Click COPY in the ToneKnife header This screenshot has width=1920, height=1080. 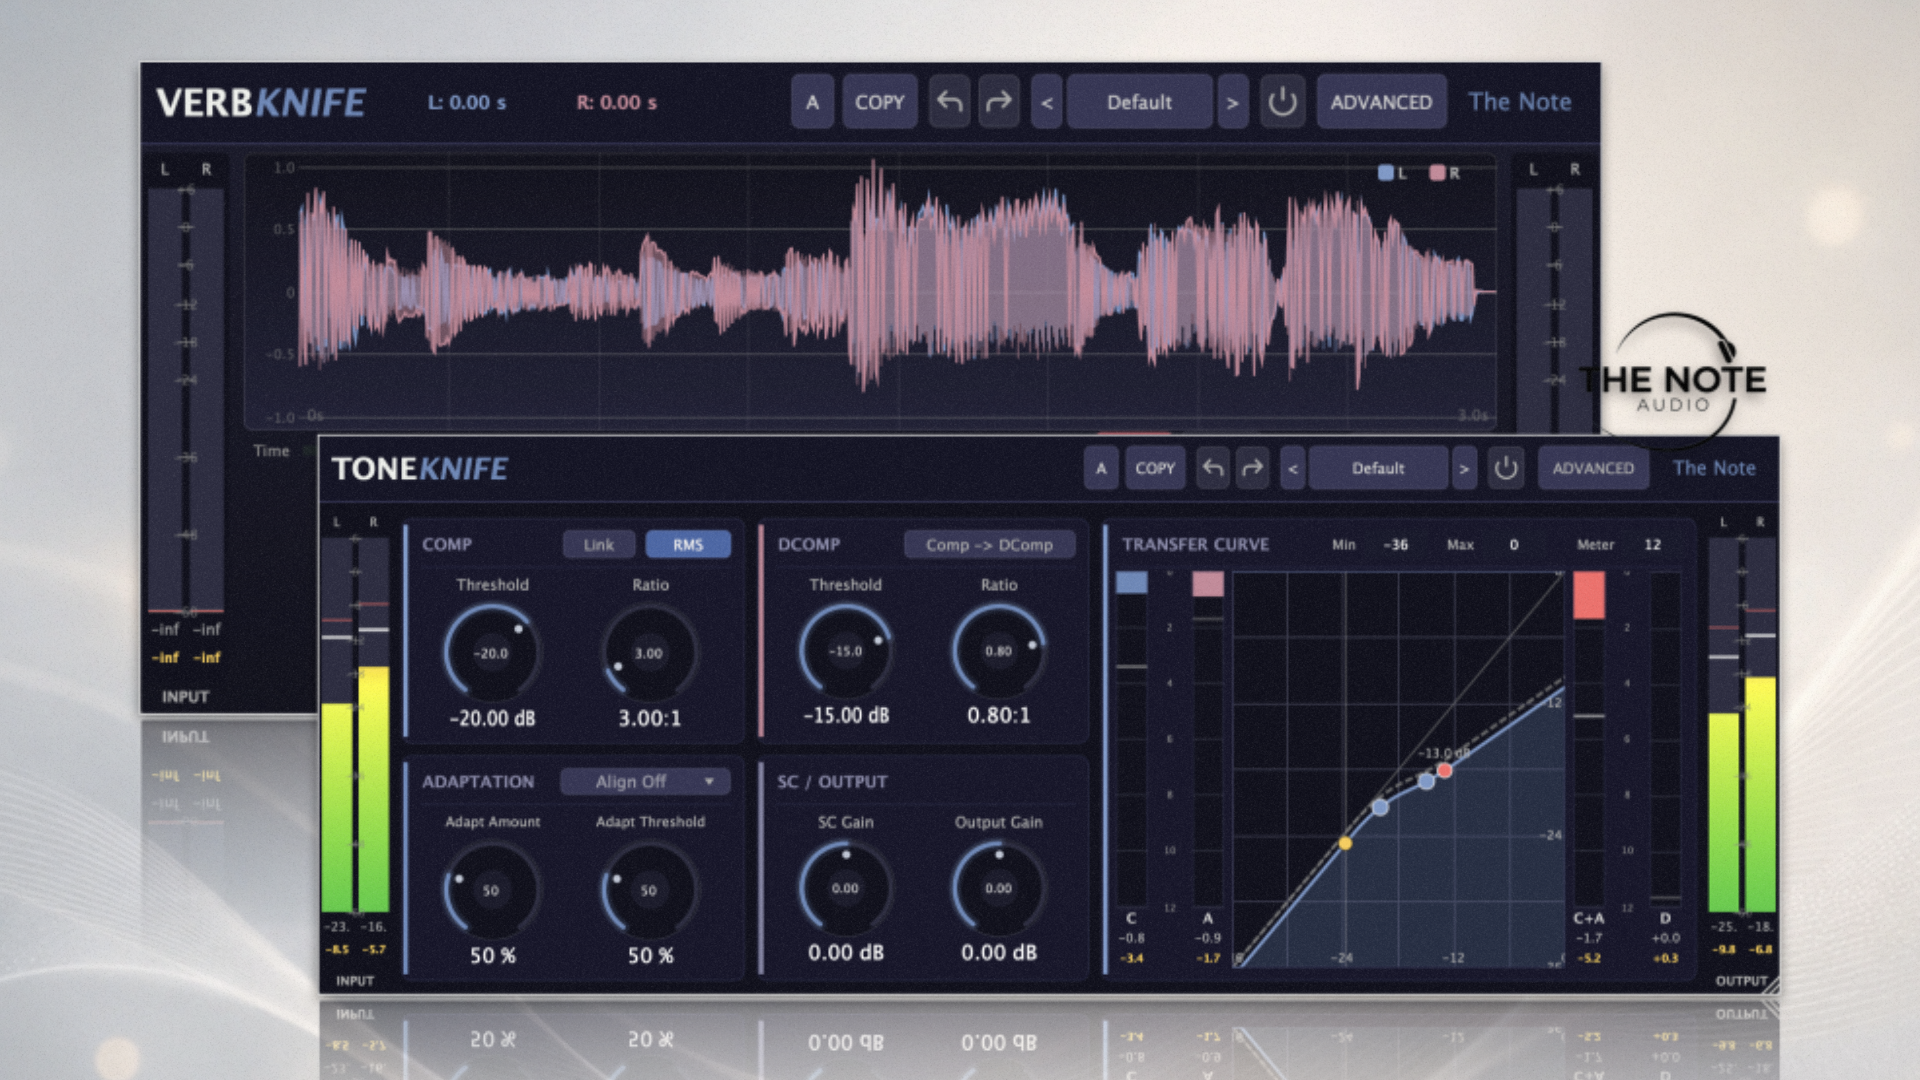pos(1155,468)
